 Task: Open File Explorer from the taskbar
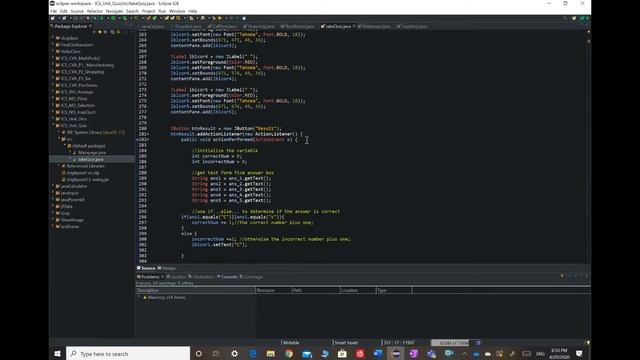(271, 353)
